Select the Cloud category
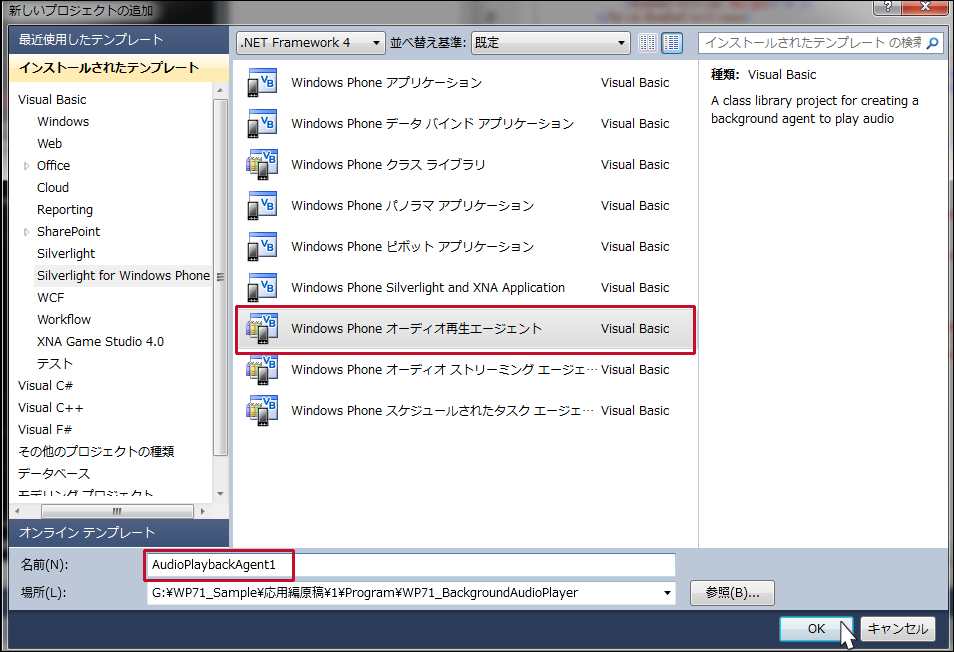The width and height of the screenshot is (954, 652). click(53, 187)
